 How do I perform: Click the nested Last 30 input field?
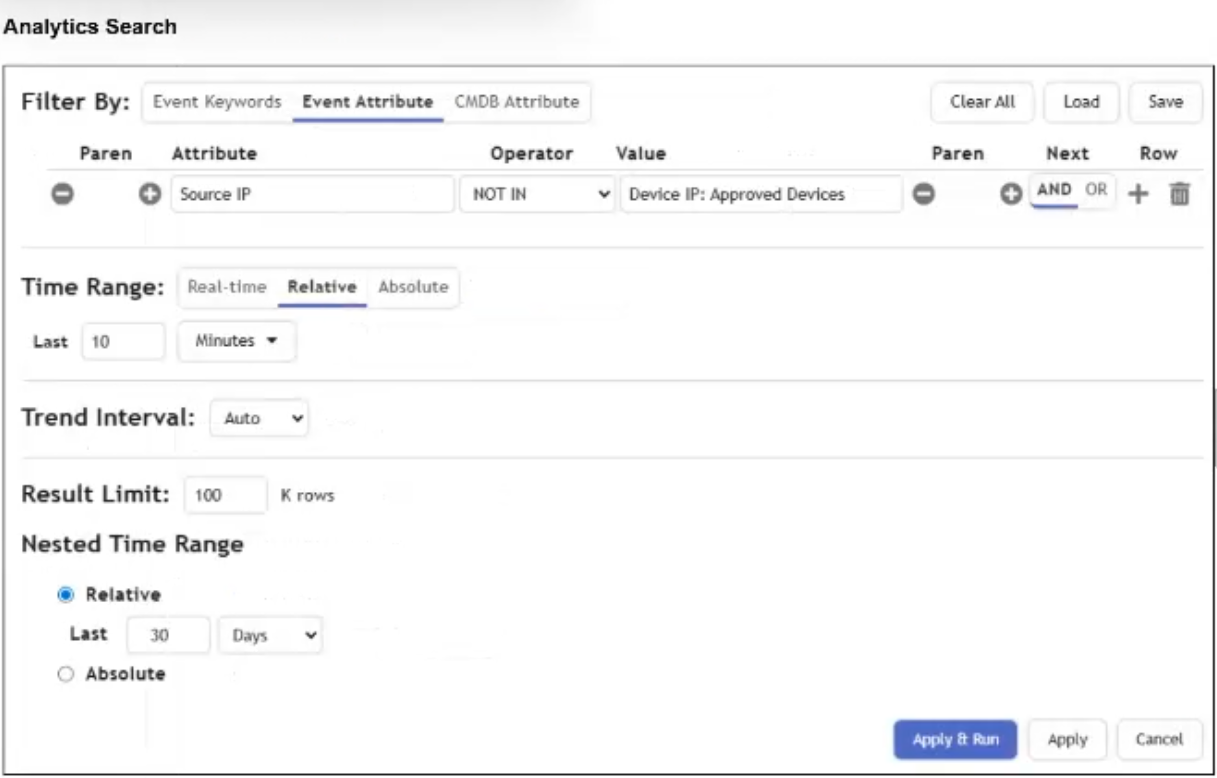point(169,635)
